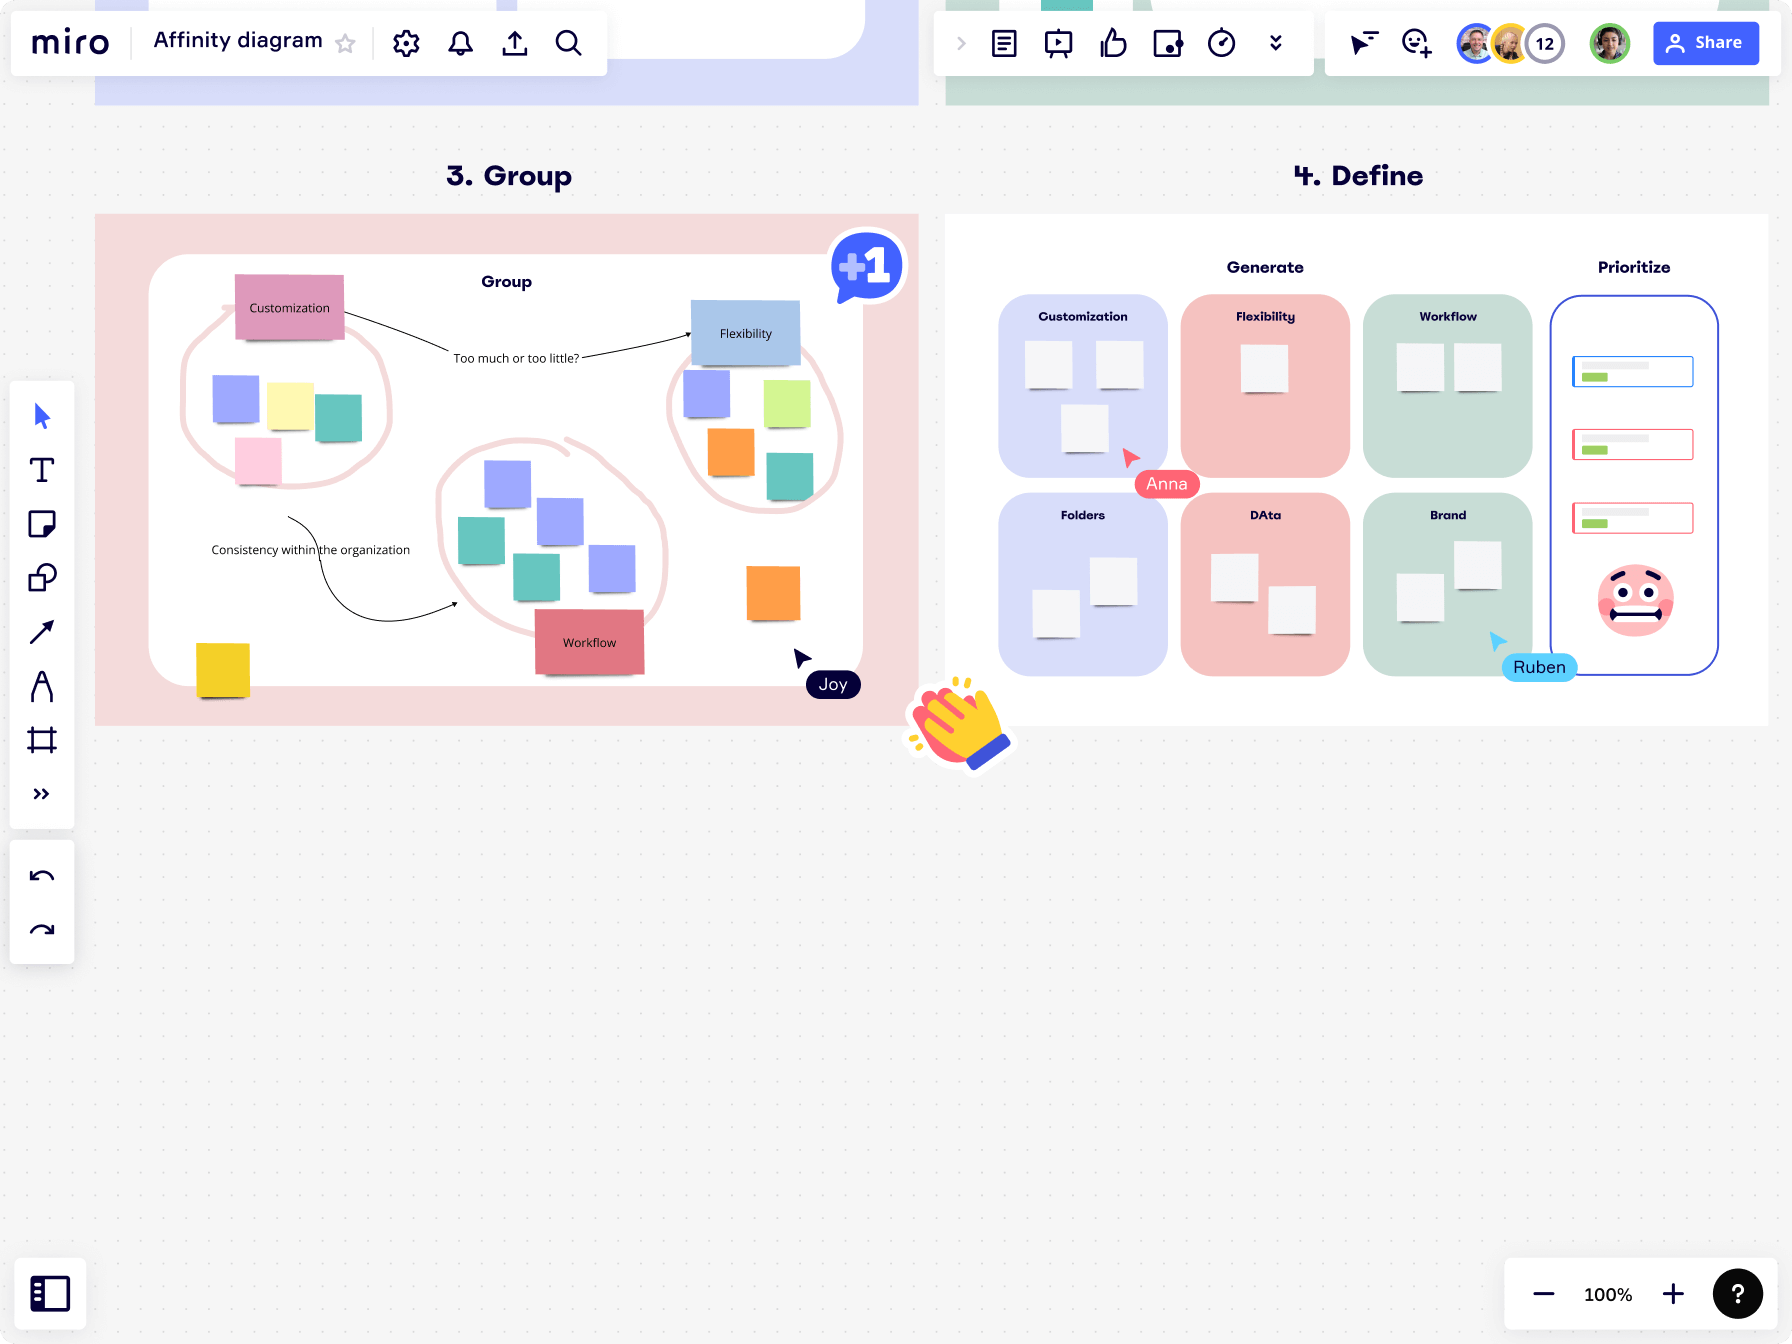The width and height of the screenshot is (1792, 1344).
Task: Expand the left panel arrow near Notes
Action: click(960, 43)
